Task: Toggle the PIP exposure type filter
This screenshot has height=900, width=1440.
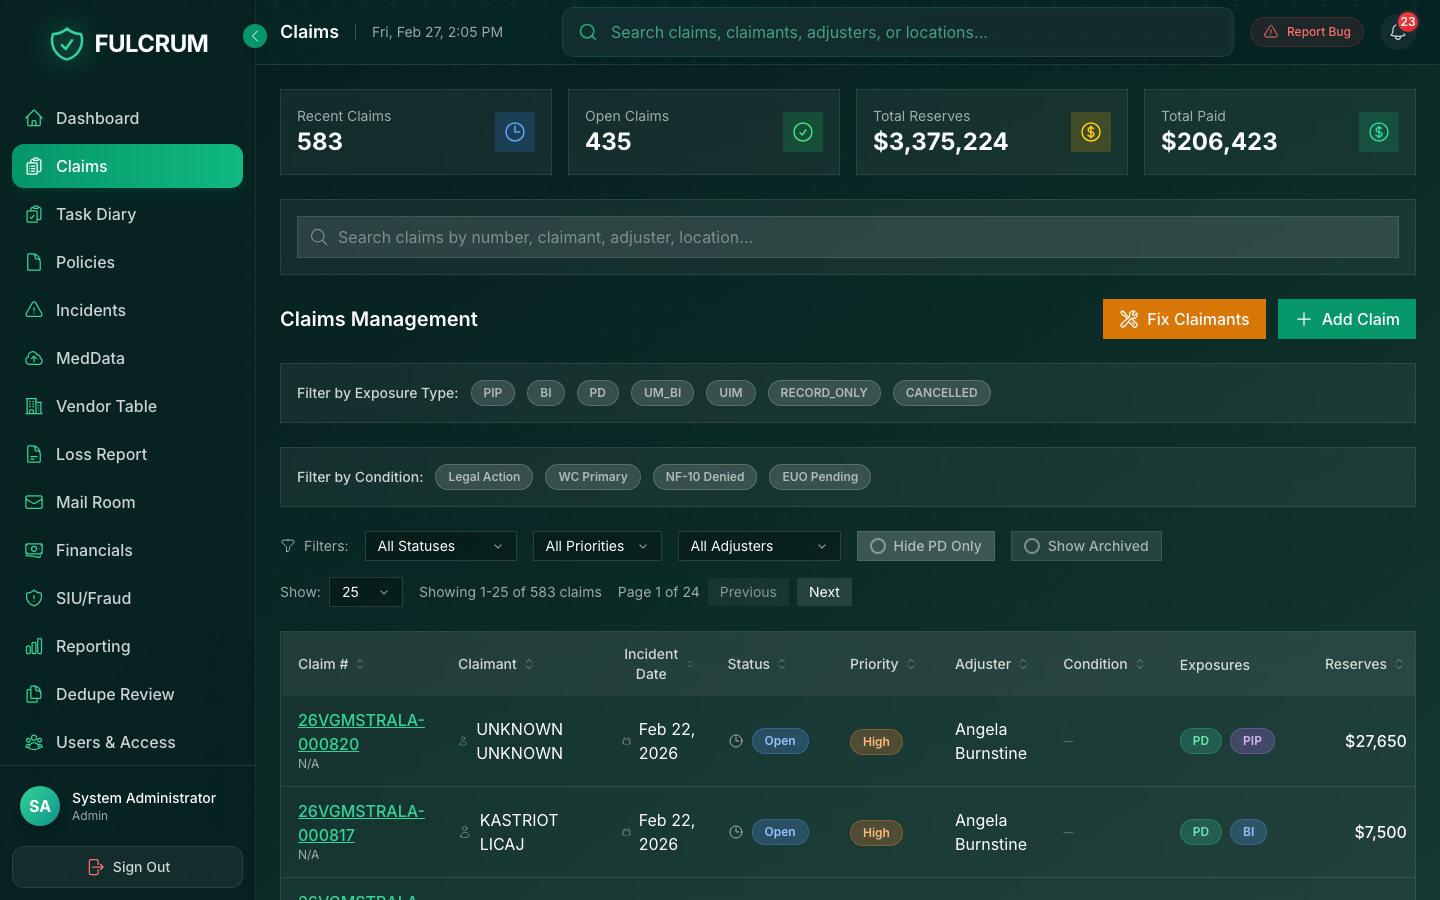Action: [492, 393]
